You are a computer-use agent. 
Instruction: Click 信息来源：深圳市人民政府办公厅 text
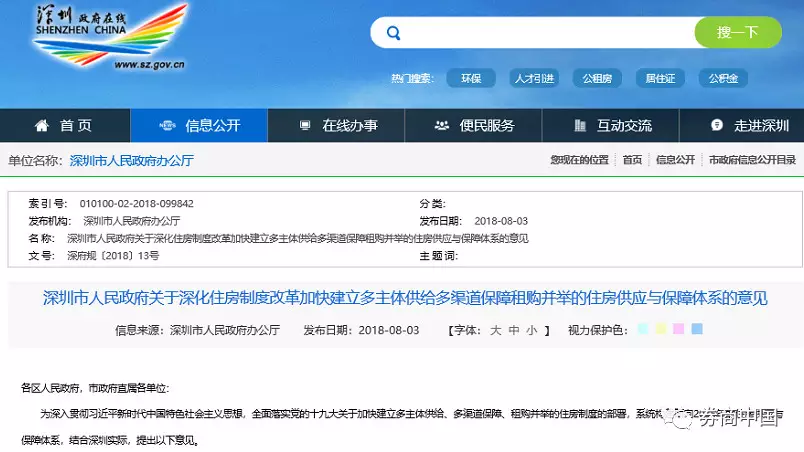point(197,330)
